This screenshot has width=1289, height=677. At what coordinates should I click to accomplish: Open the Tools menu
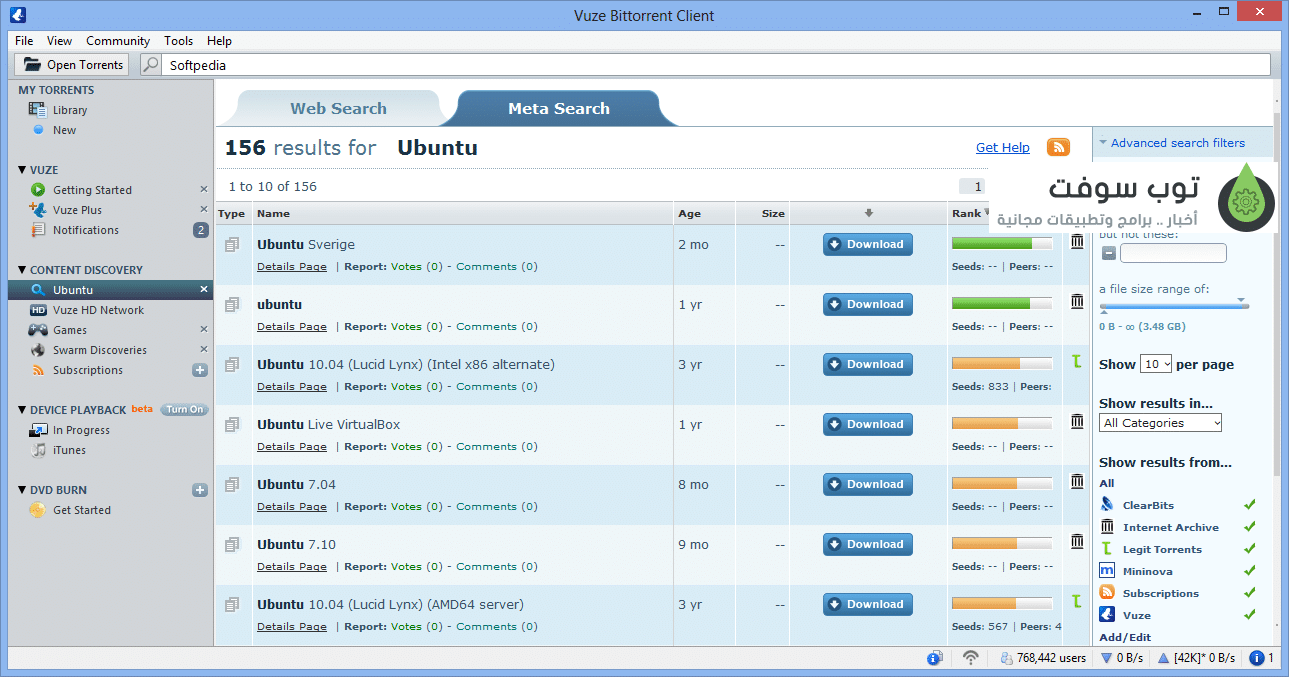click(179, 41)
